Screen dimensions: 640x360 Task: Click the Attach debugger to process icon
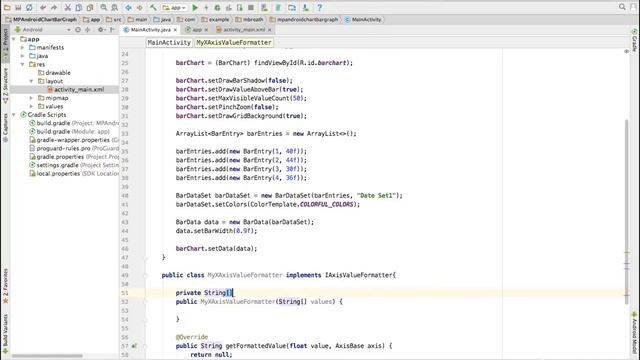pyautogui.click(x=240, y=7)
